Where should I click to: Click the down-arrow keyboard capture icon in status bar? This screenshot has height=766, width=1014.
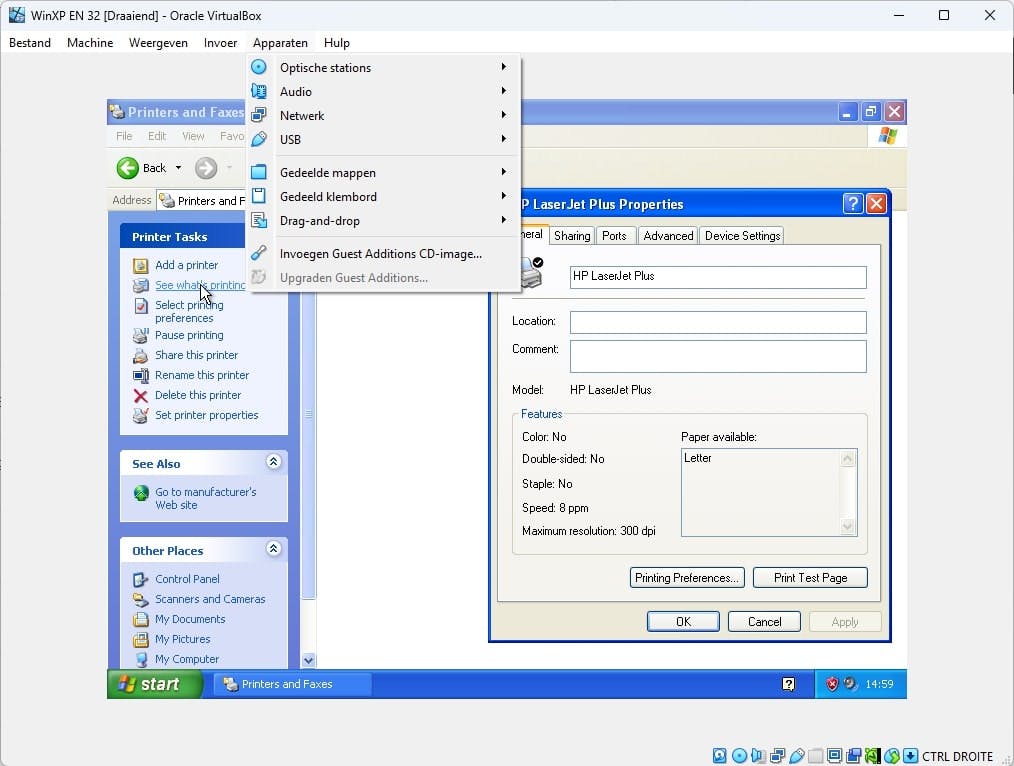(911, 756)
